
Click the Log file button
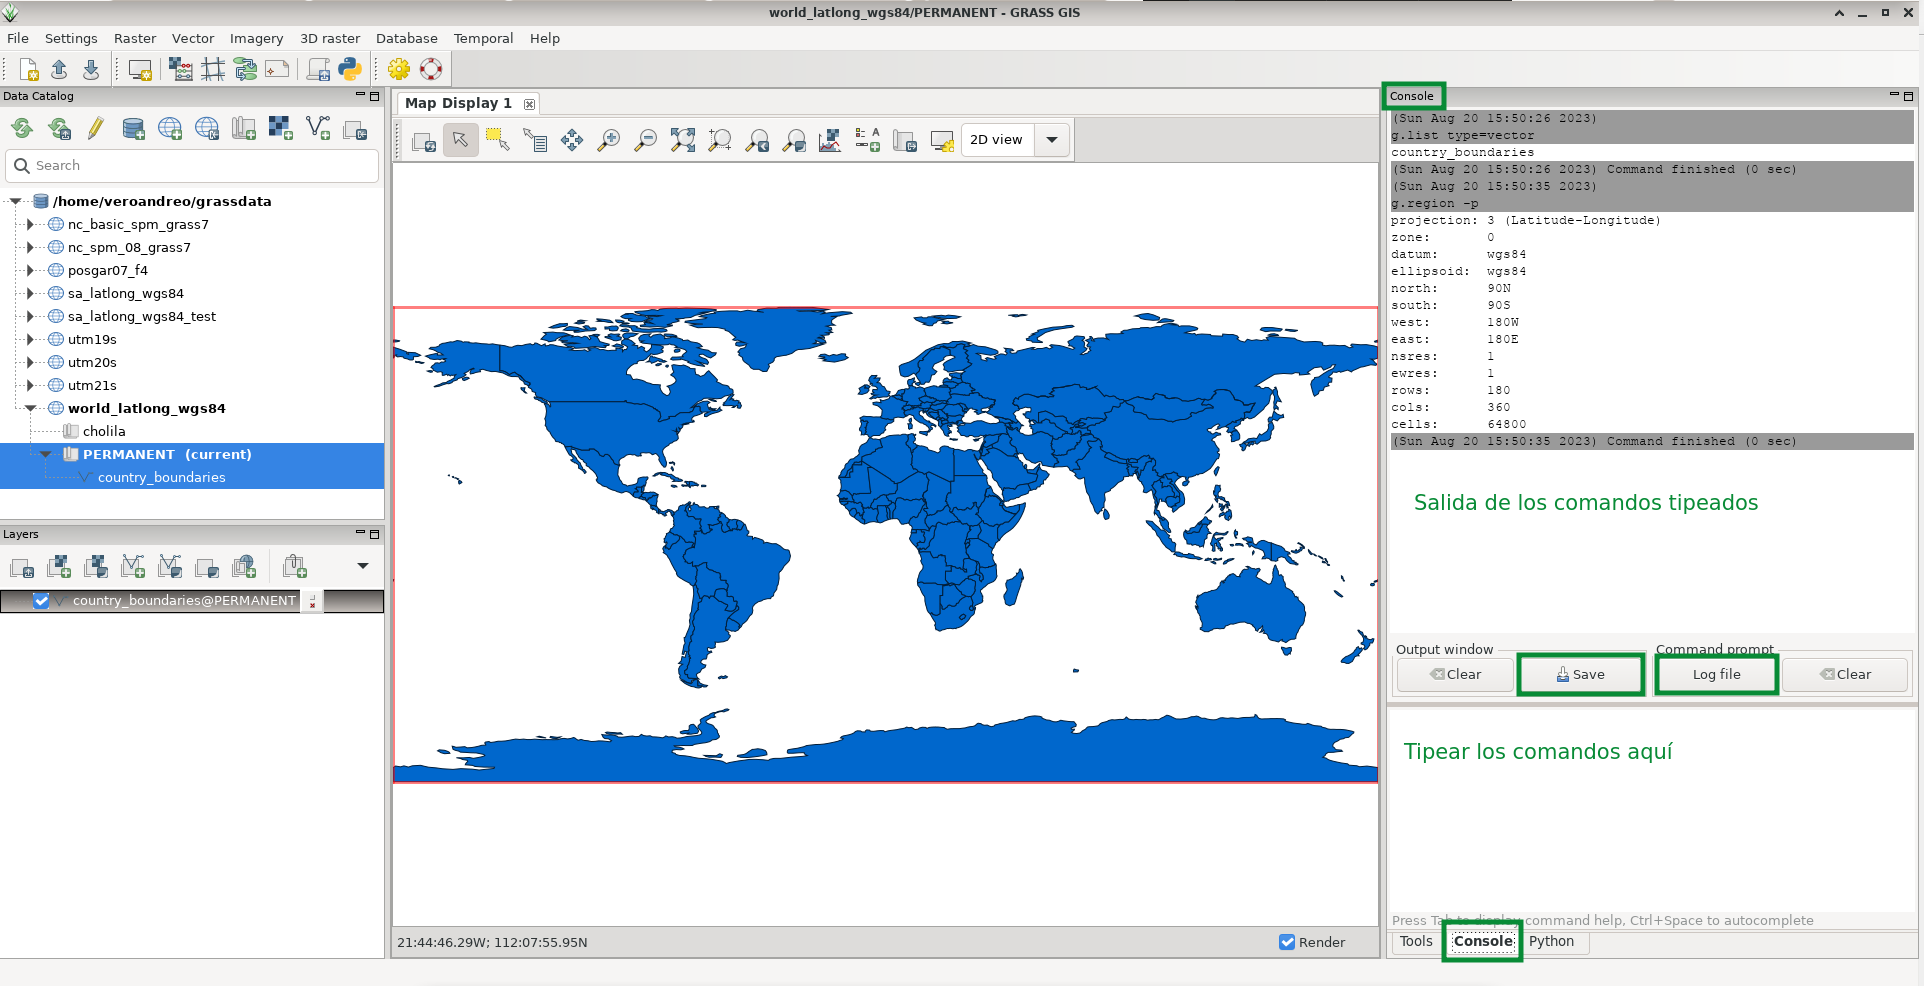[1716, 674]
